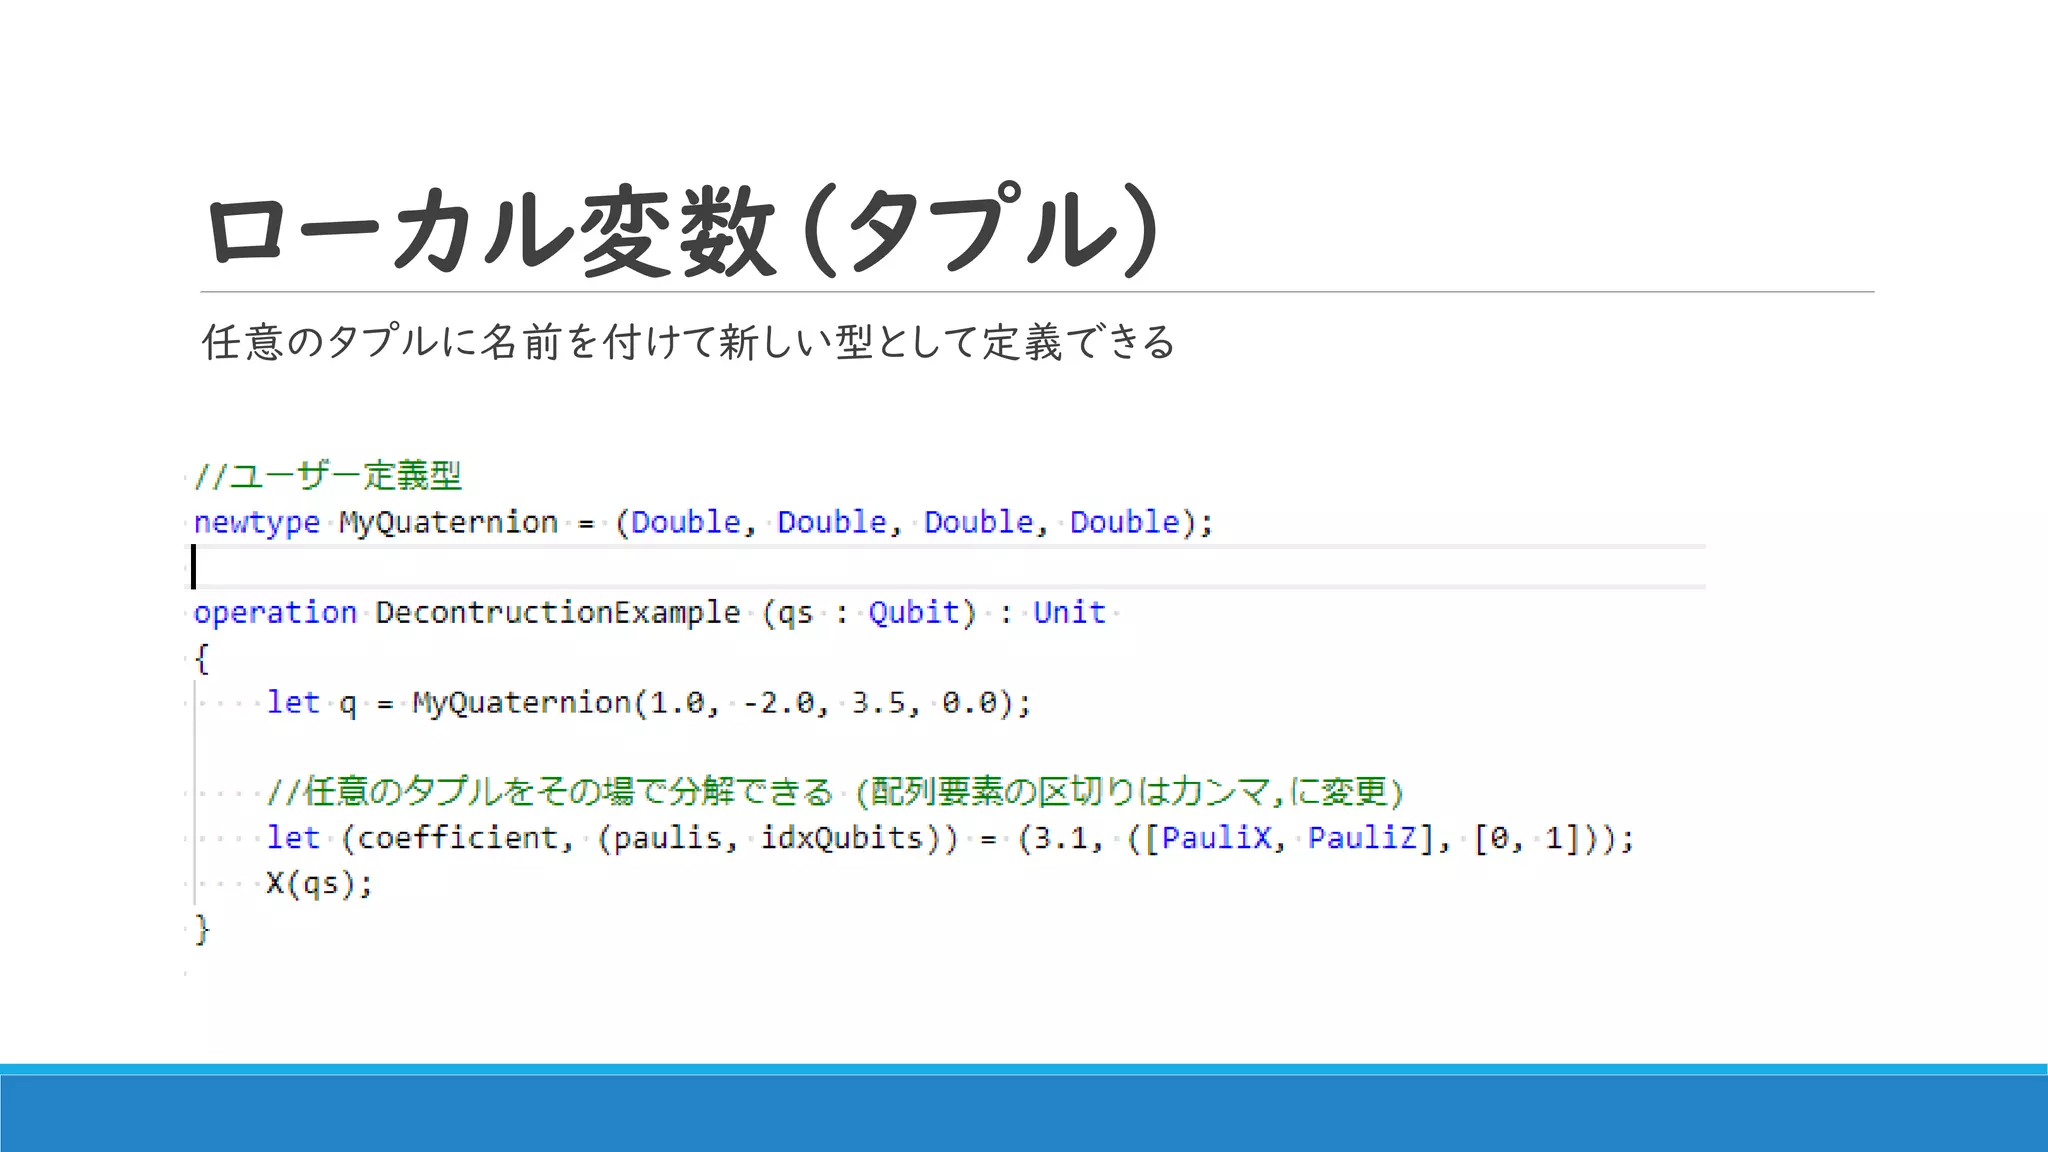Click the green comment about タプルをその場で分解
The width and height of the screenshot is (2048, 1152).
[834, 792]
